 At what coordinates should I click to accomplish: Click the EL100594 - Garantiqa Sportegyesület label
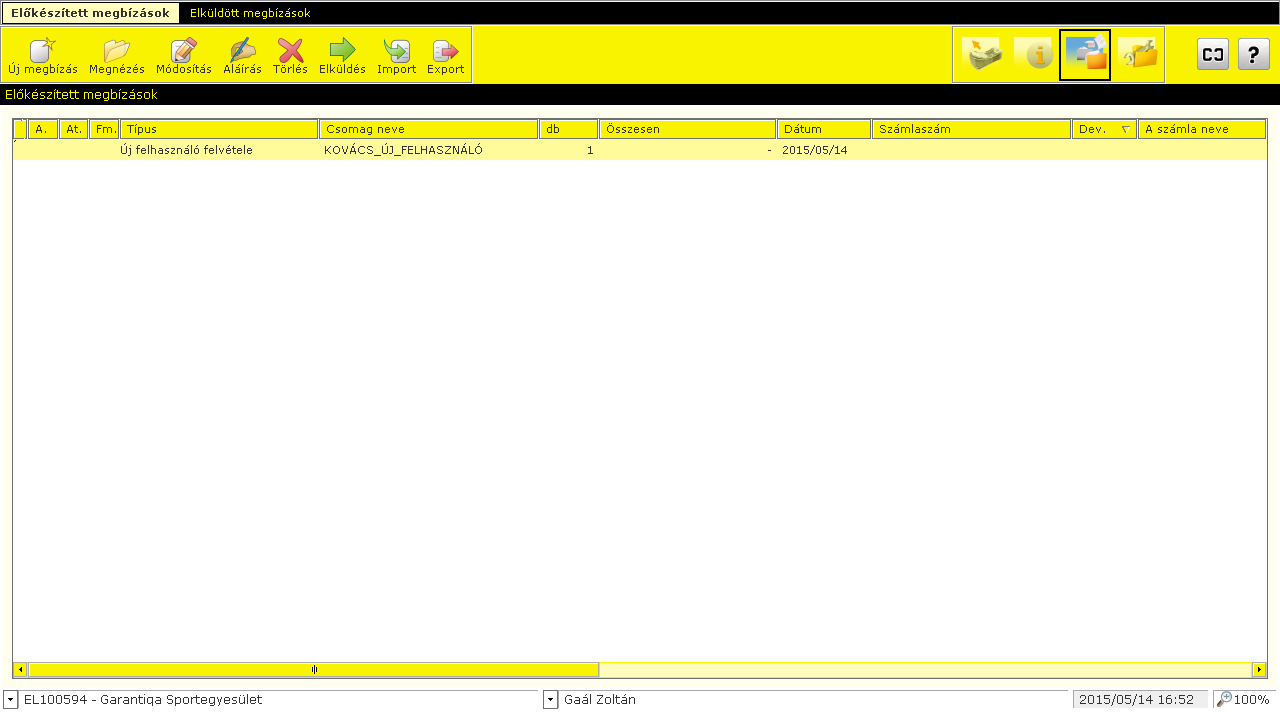pos(143,700)
